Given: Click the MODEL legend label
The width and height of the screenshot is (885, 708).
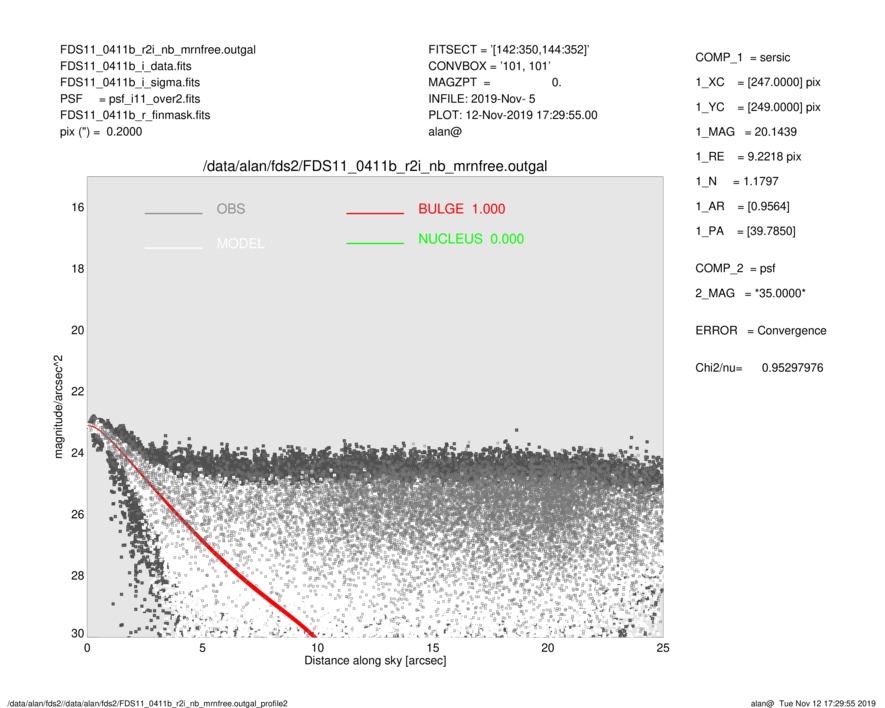Looking at the screenshot, I should pos(240,243).
